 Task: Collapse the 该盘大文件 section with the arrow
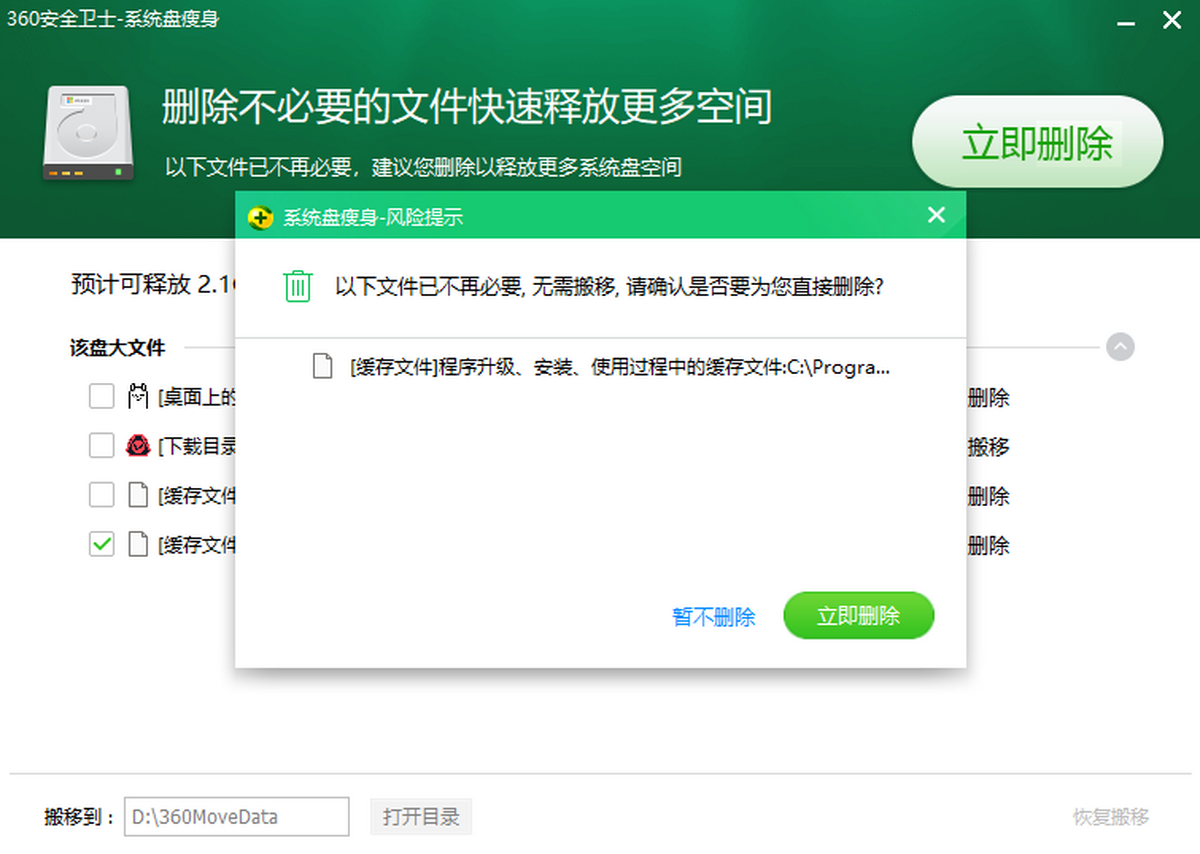[1120, 347]
